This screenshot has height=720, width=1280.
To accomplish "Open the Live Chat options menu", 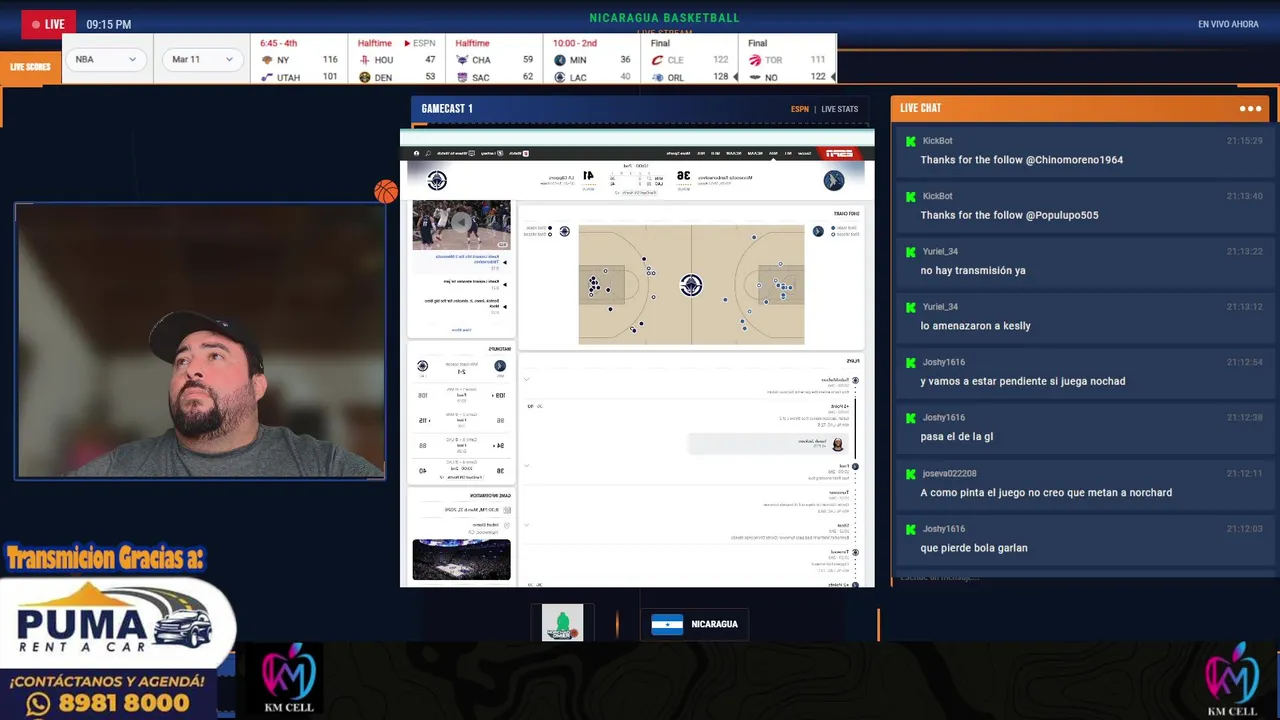I will point(1250,108).
